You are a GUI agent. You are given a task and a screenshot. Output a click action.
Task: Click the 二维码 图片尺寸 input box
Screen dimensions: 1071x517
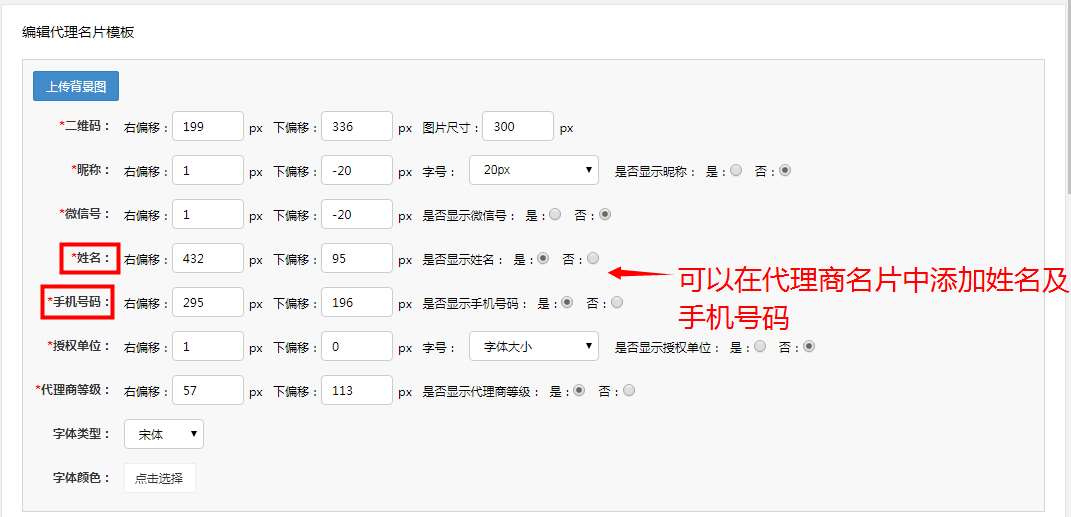point(517,126)
